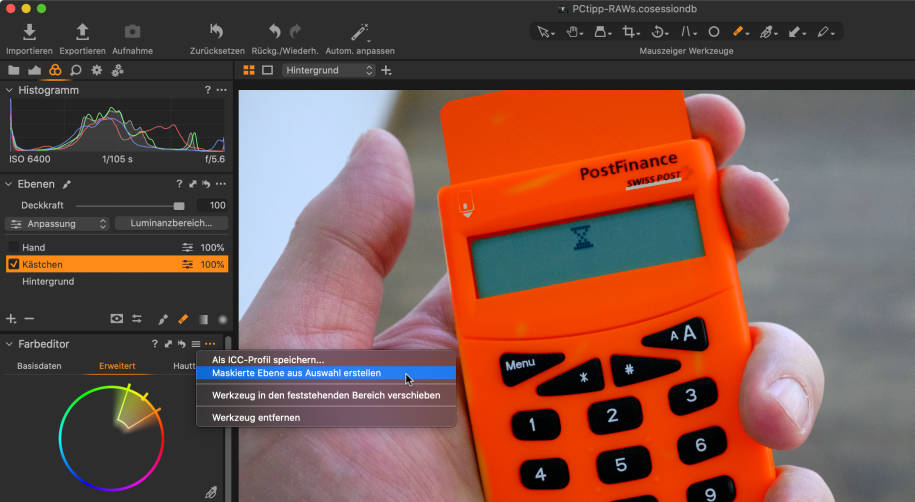Open the Farbeditor presets list icon
915x502 pixels.
point(196,344)
